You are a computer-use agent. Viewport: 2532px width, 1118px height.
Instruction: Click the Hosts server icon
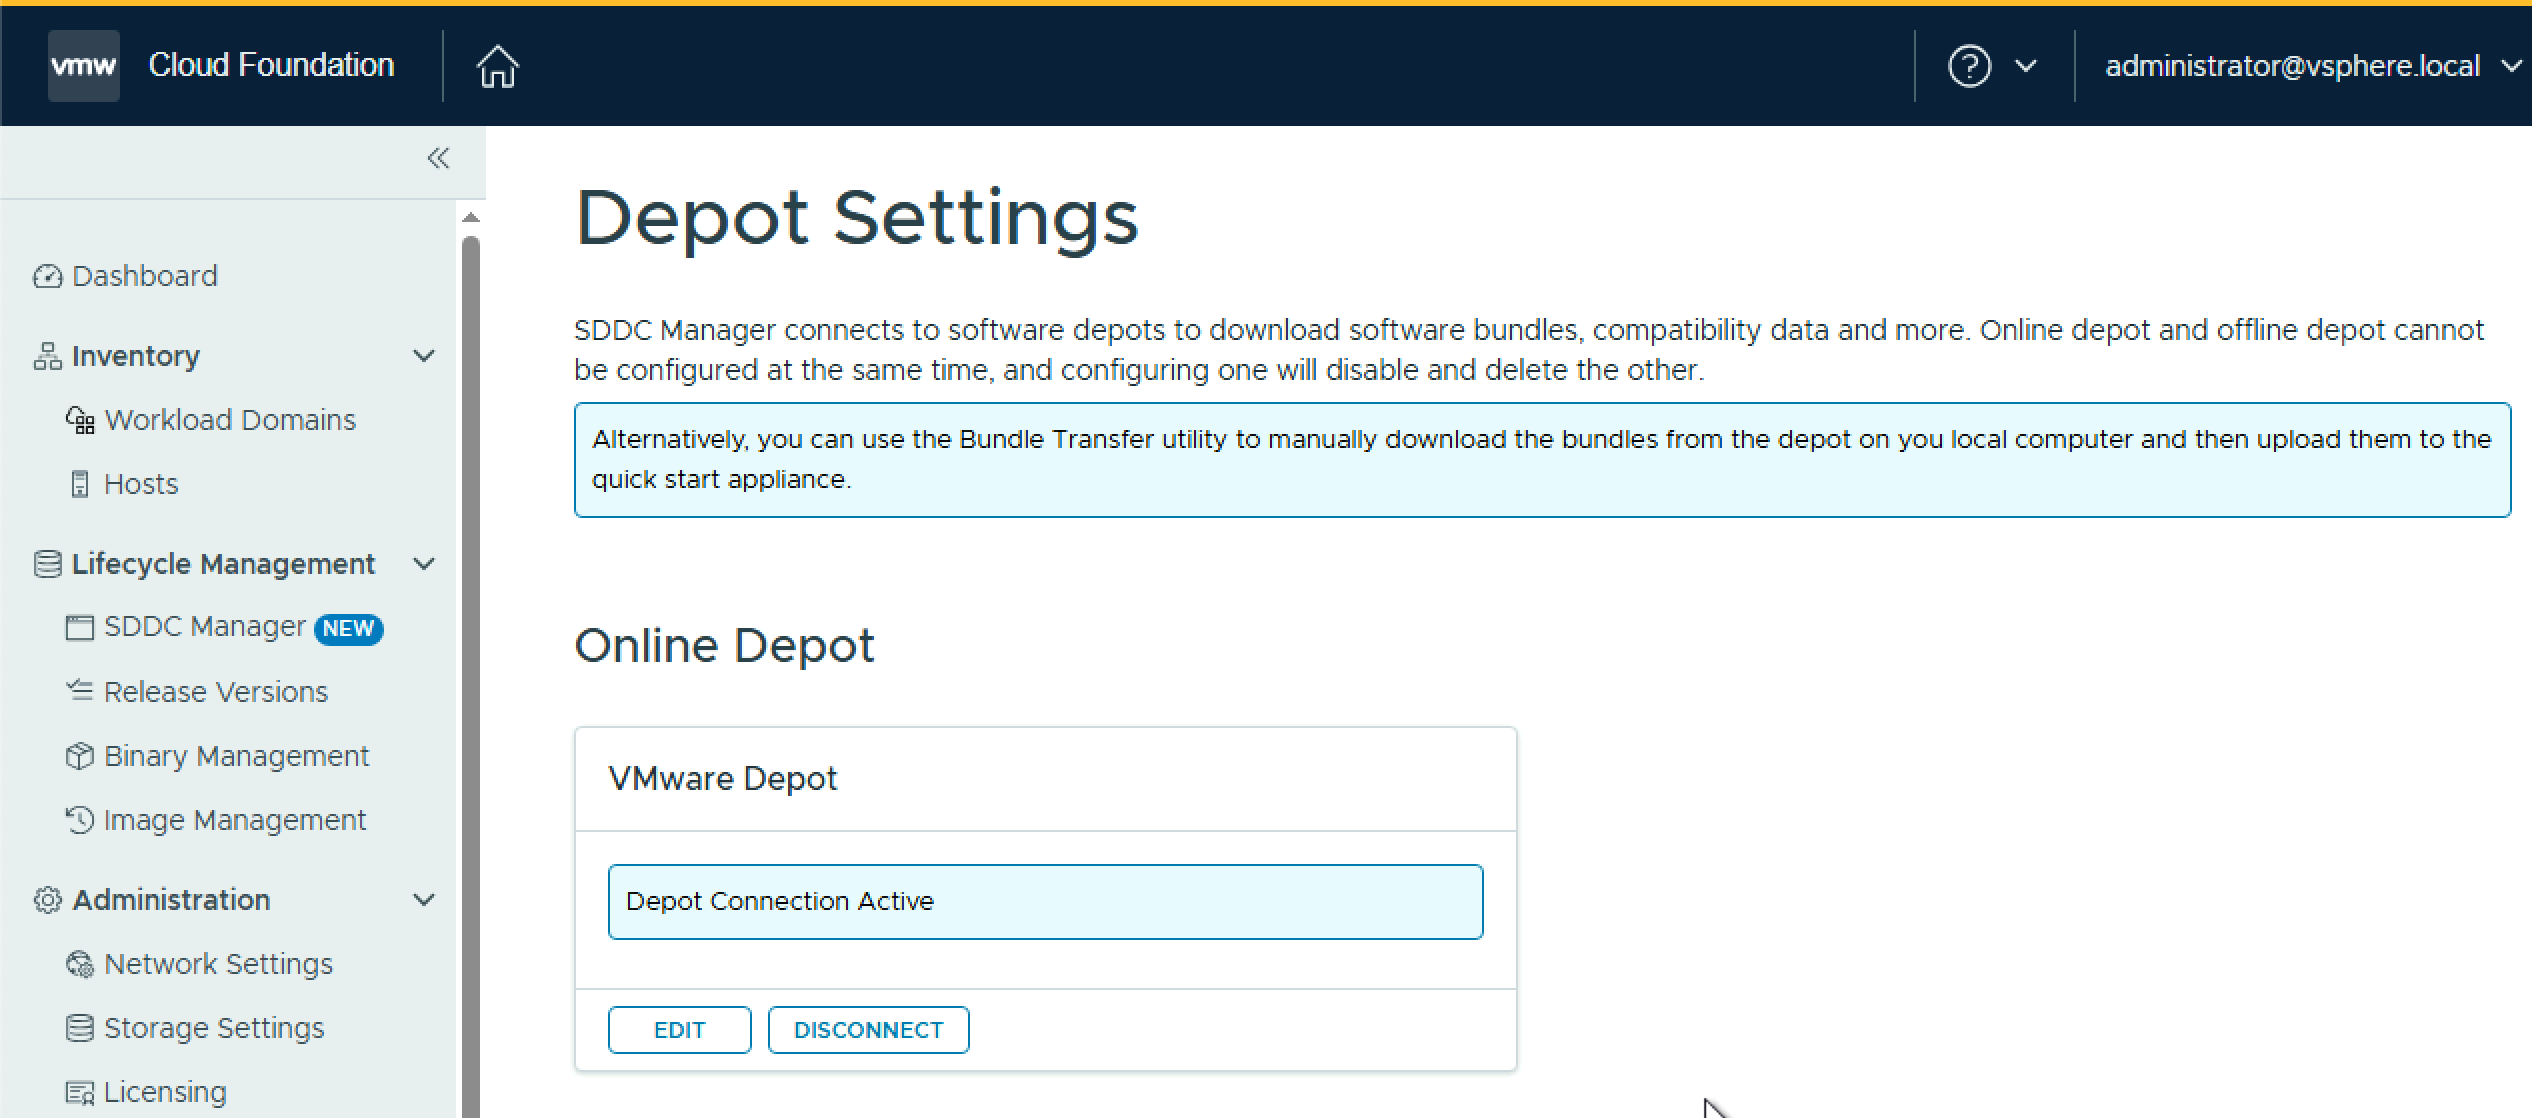(x=80, y=484)
